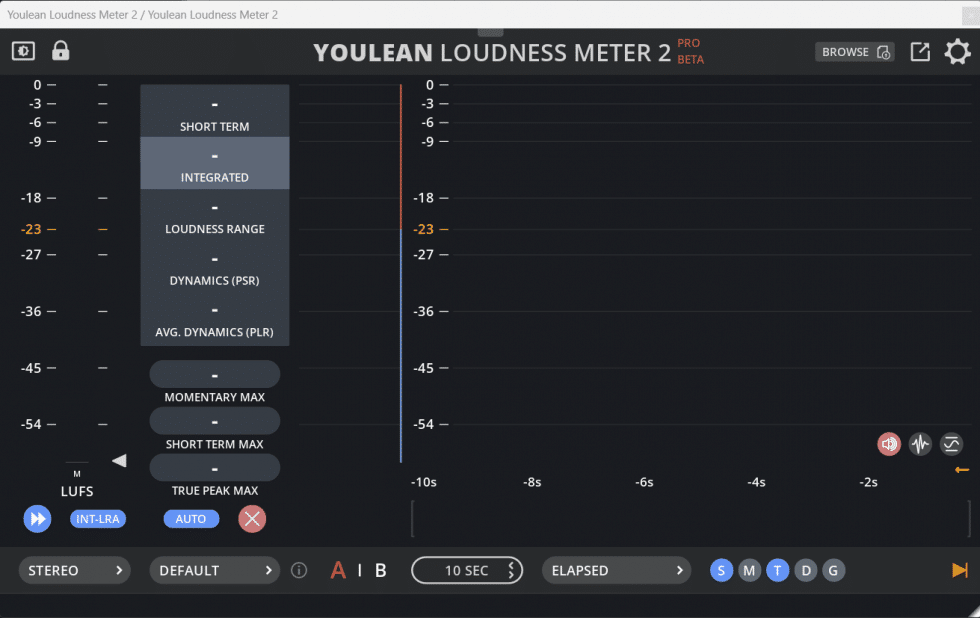Open the settings gear

pyautogui.click(x=958, y=52)
